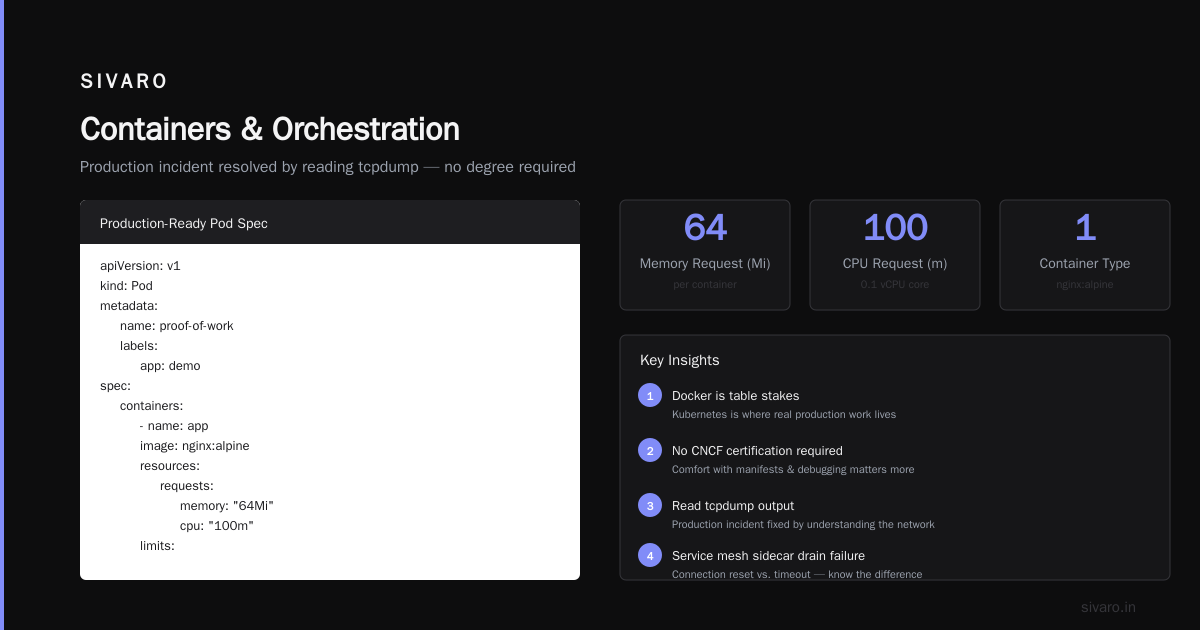Click the 64 memory value
Image resolution: width=1200 pixels, height=630 pixels.
click(705, 228)
